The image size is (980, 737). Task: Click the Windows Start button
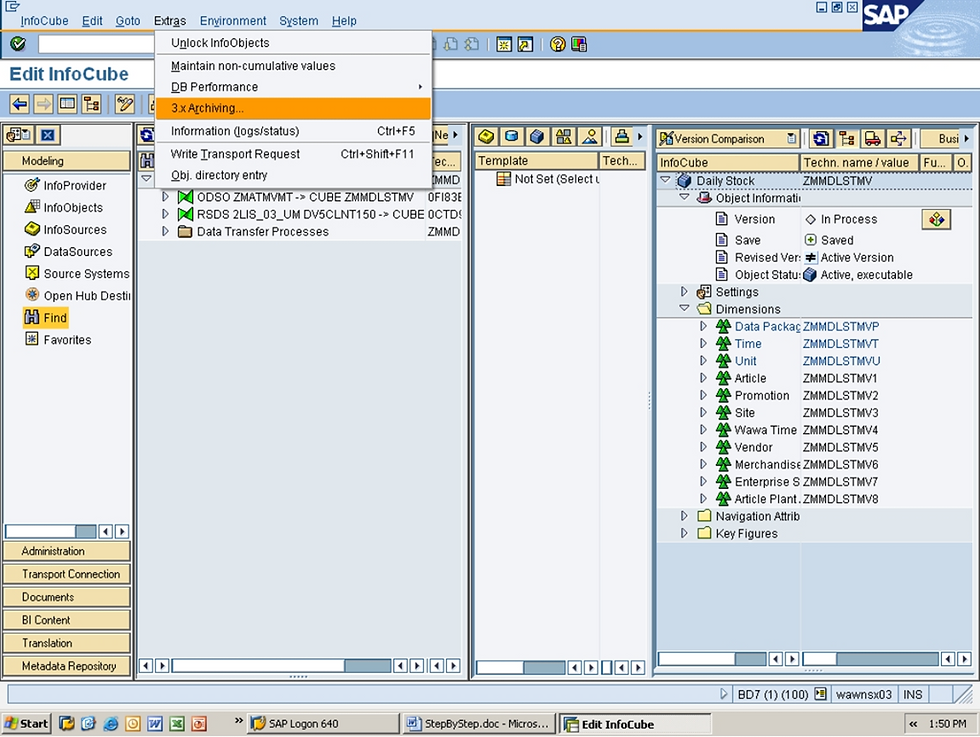[26, 724]
